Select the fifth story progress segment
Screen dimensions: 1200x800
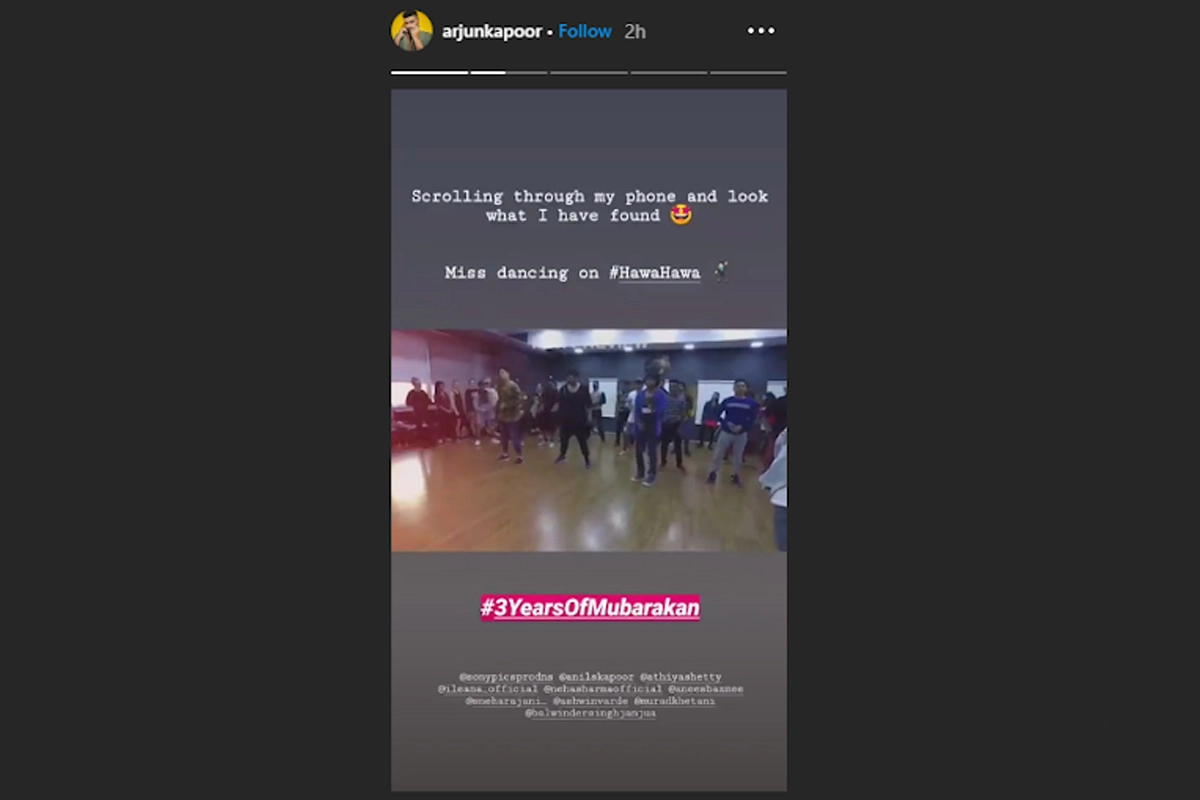pyautogui.click(x=748, y=72)
